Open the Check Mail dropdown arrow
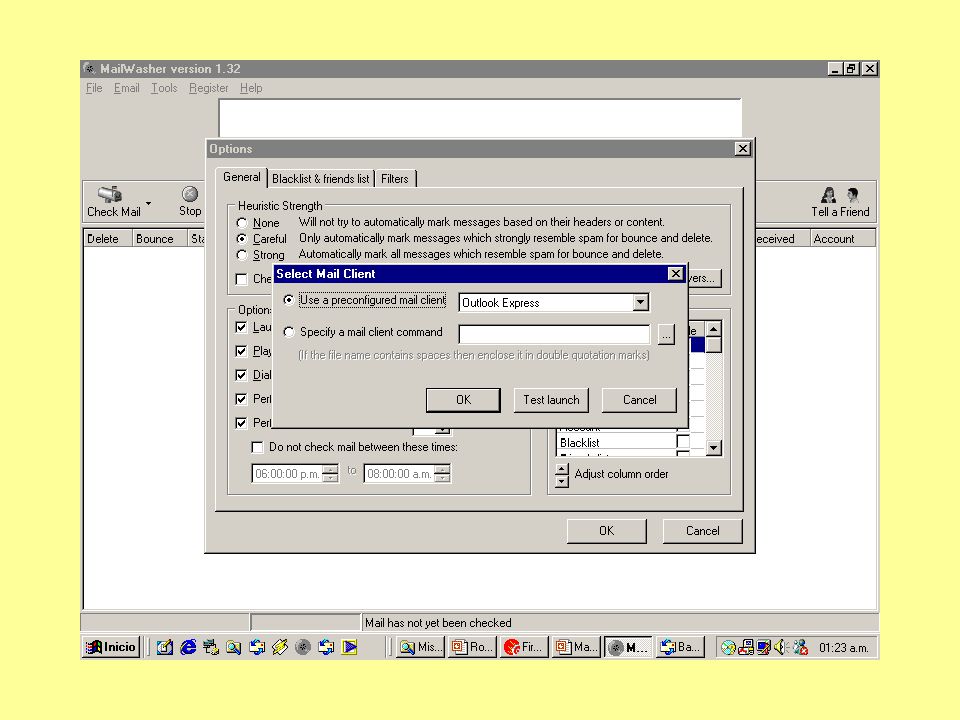The height and width of the screenshot is (720, 960). (x=149, y=203)
